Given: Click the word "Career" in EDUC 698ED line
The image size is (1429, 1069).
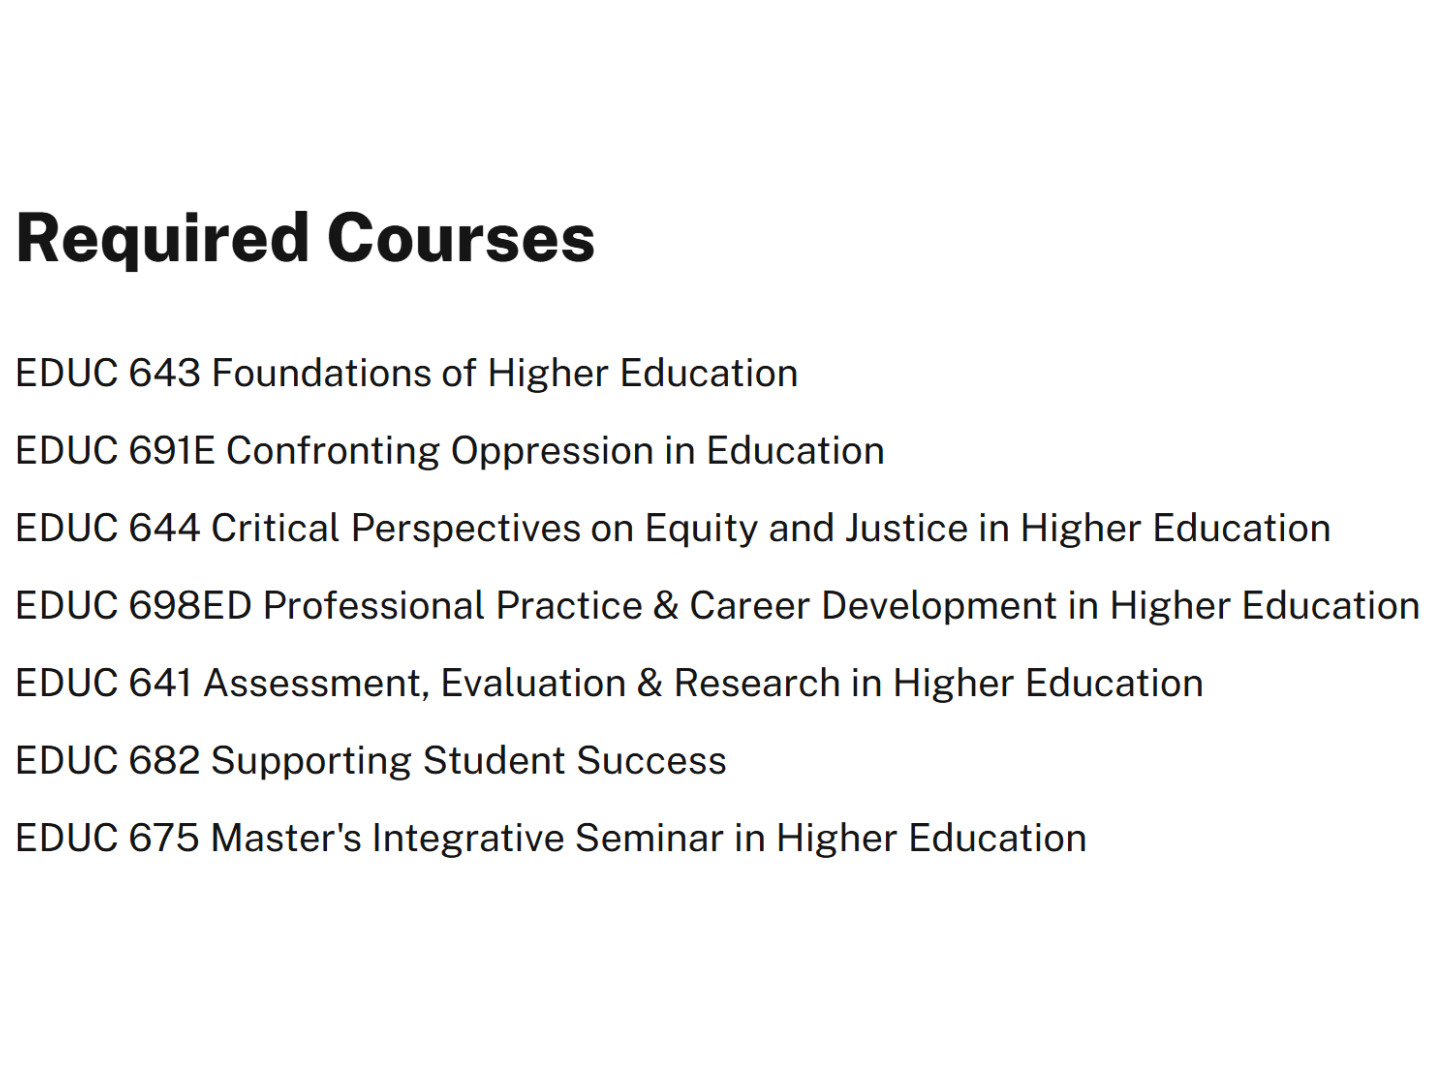Looking at the screenshot, I should (x=750, y=606).
